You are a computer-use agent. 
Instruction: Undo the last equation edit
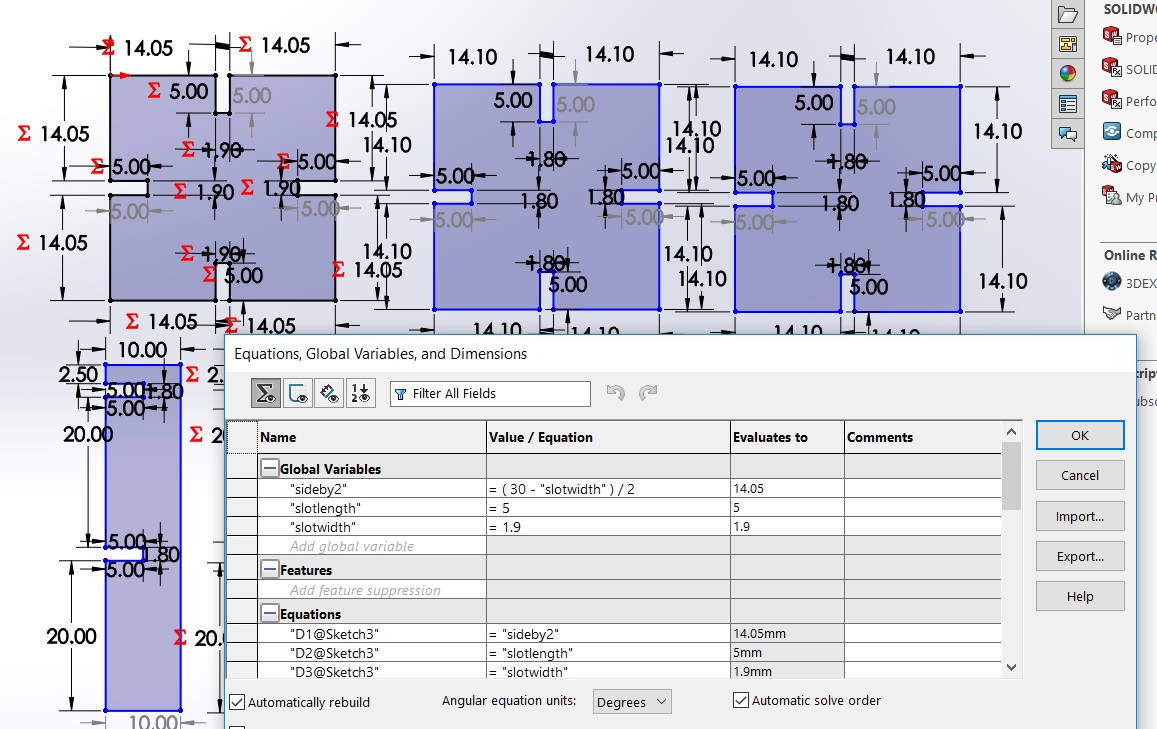pos(615,393)
